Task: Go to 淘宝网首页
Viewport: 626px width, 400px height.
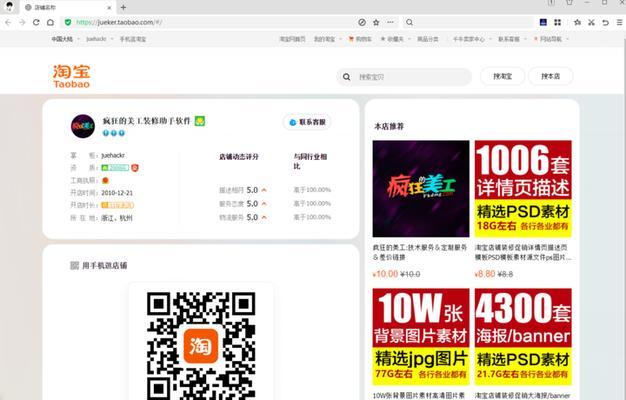Action: coord(292,39)
